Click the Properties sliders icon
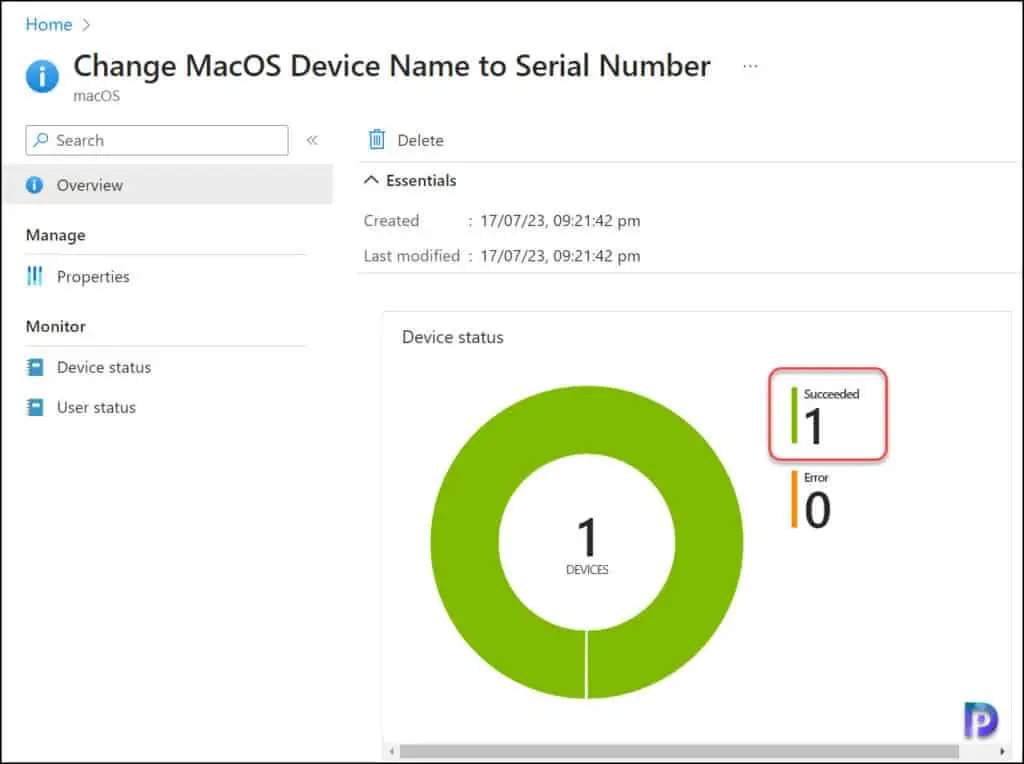This screenshot has height=764, width=1024. click(35, 276)
